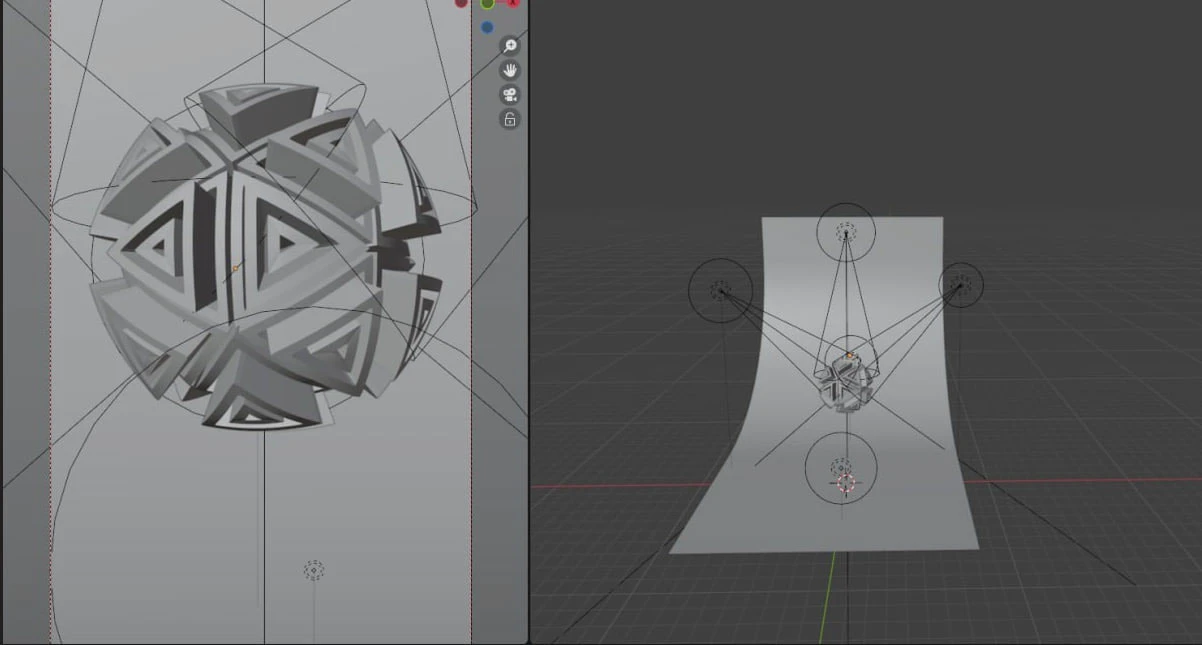Click the red-white 3D cursor
1202x645 pixels.
click(x=846, y=484)
